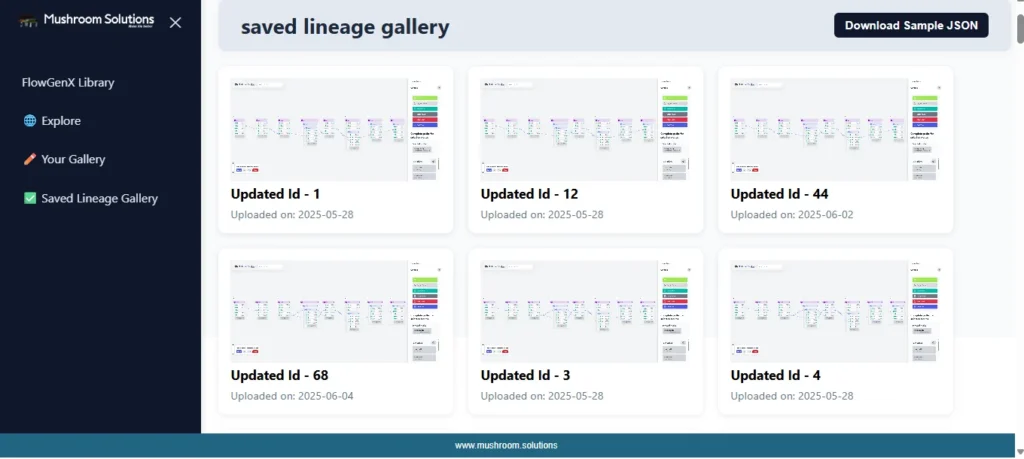Open the Updated Id - 44 thumbnail
This screenshot has width=1024, height=459.
tap(835, 129)
